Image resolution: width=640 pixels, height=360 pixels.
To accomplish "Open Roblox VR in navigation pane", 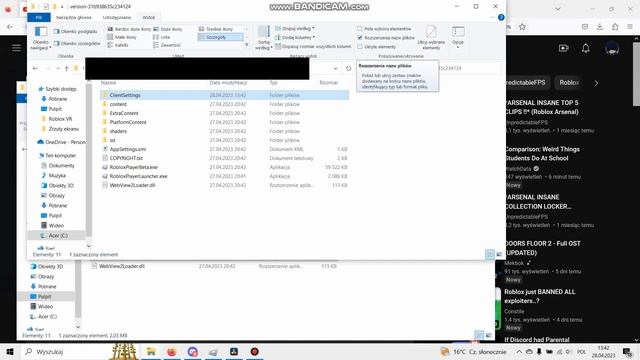I will point(60,119).
